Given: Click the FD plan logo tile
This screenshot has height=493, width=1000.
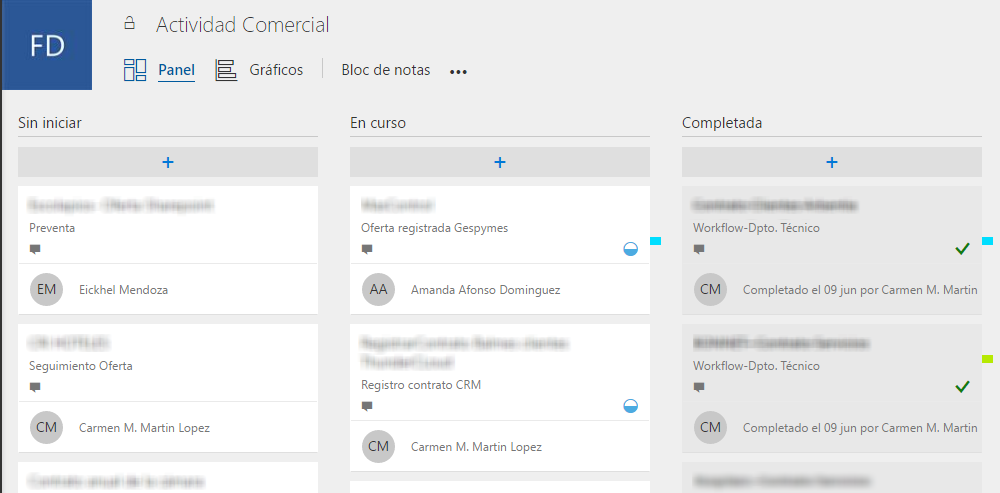Looking at the screenshot, I should coord(47,45).
